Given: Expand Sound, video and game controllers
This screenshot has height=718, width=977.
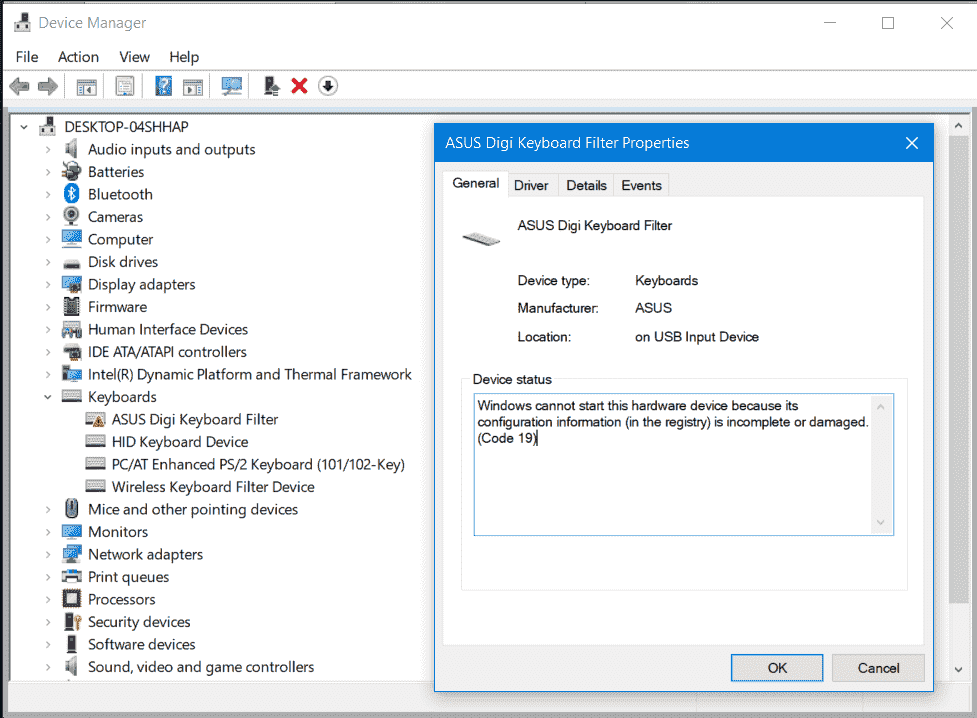Looking at the screenshot, I should tap(48, 667).
